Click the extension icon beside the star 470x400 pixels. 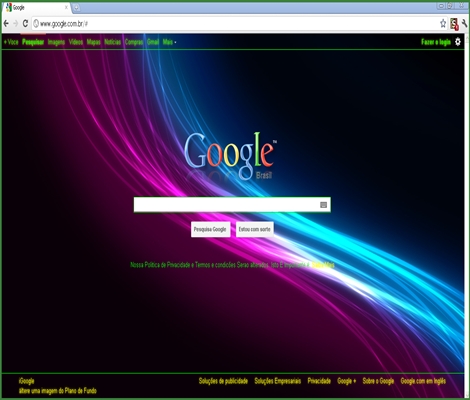(454, 24)
